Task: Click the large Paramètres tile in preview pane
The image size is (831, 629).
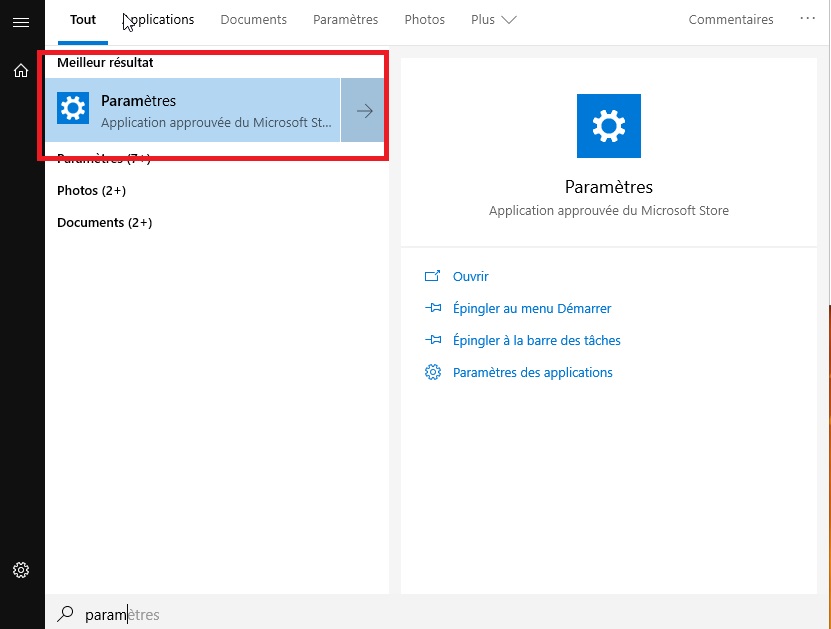Action: (608, 126)
